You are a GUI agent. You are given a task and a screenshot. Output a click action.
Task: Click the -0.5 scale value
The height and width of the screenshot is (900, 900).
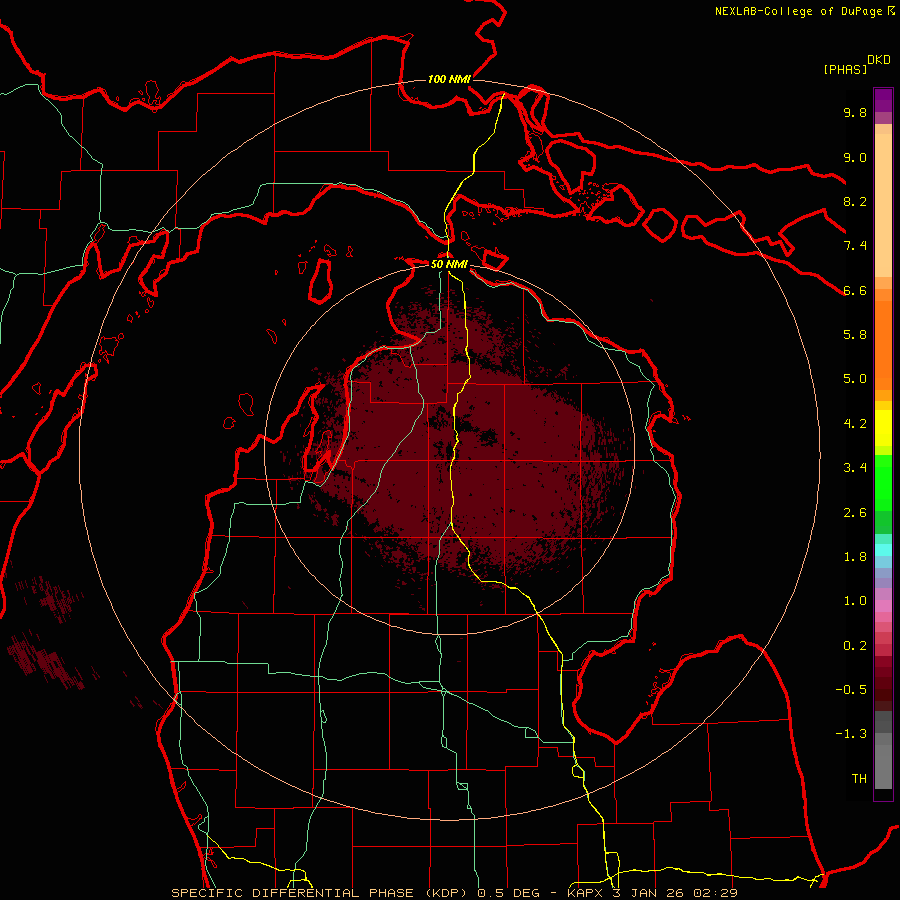[x=851, y=690]
